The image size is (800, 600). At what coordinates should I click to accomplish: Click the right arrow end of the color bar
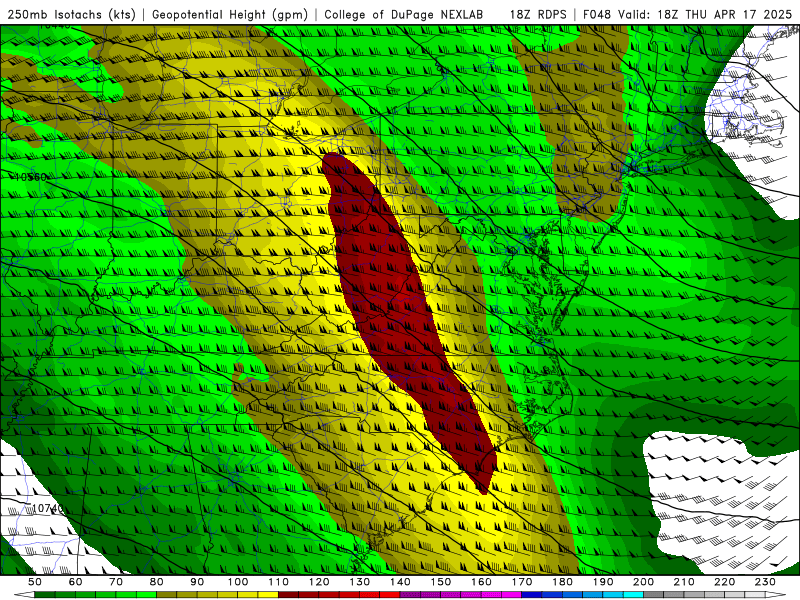pyautogui.click(x=776, y=595)
